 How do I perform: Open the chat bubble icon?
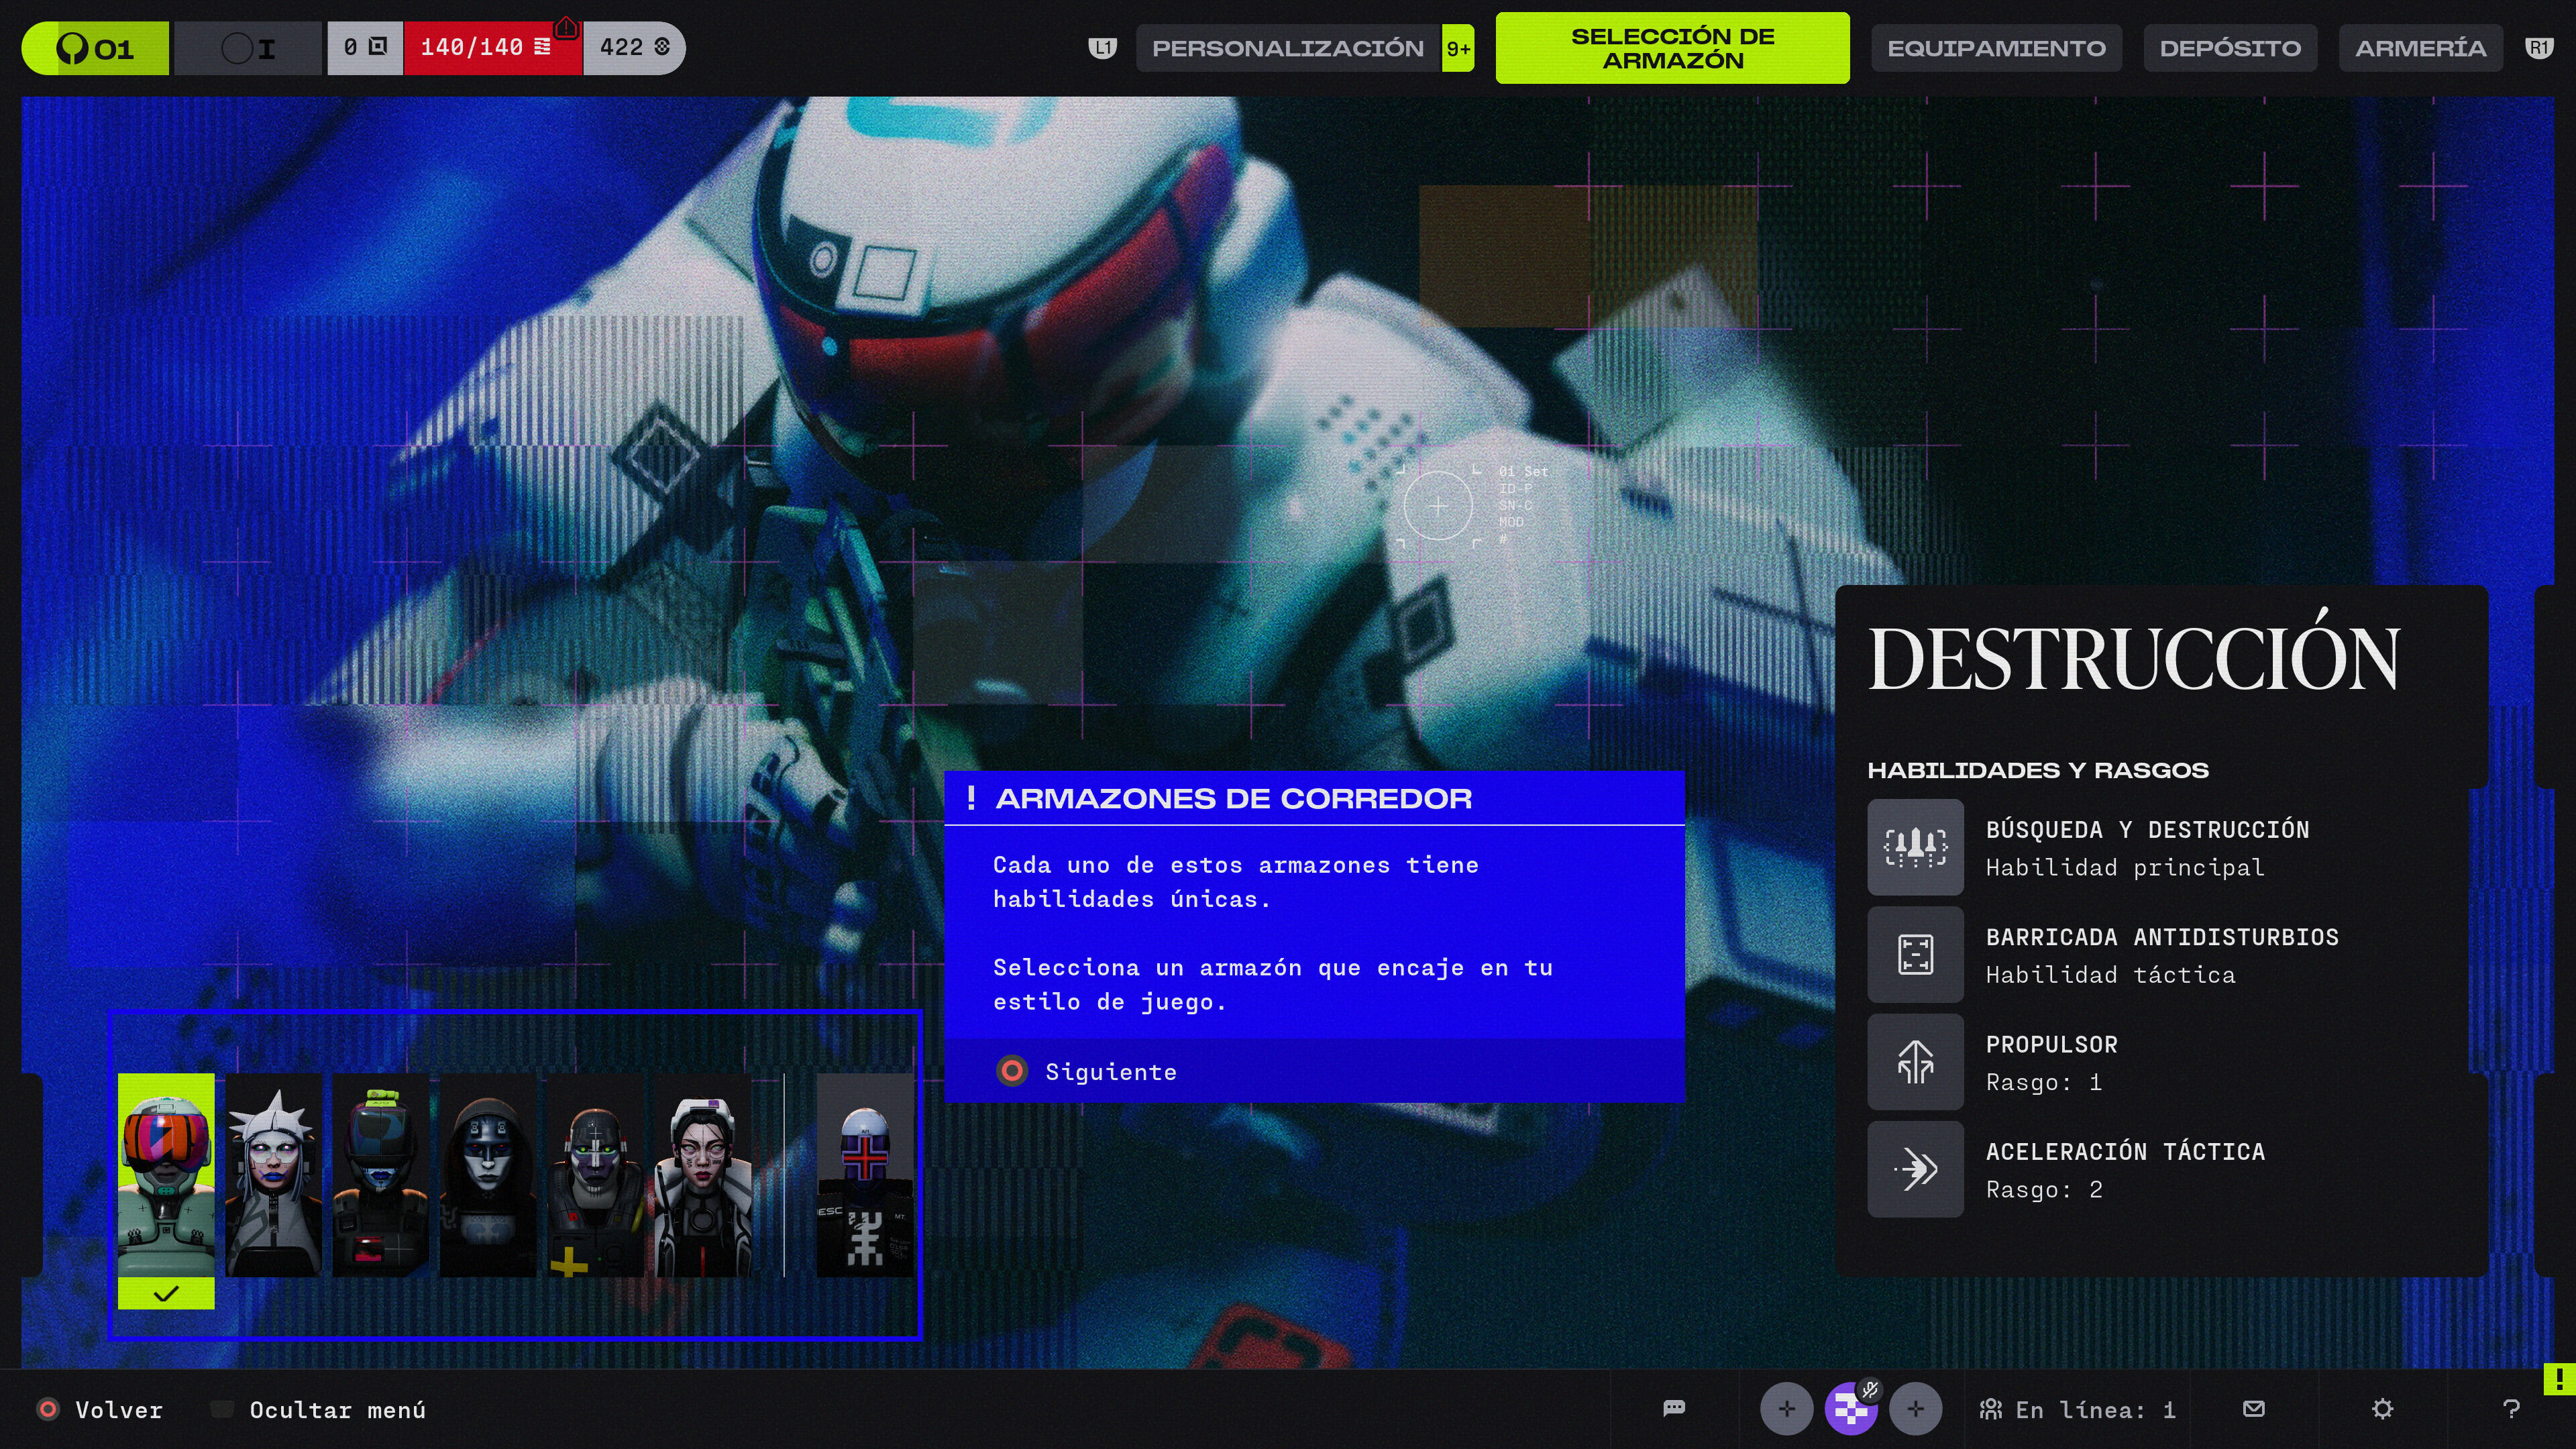tap(1673, 1409)
